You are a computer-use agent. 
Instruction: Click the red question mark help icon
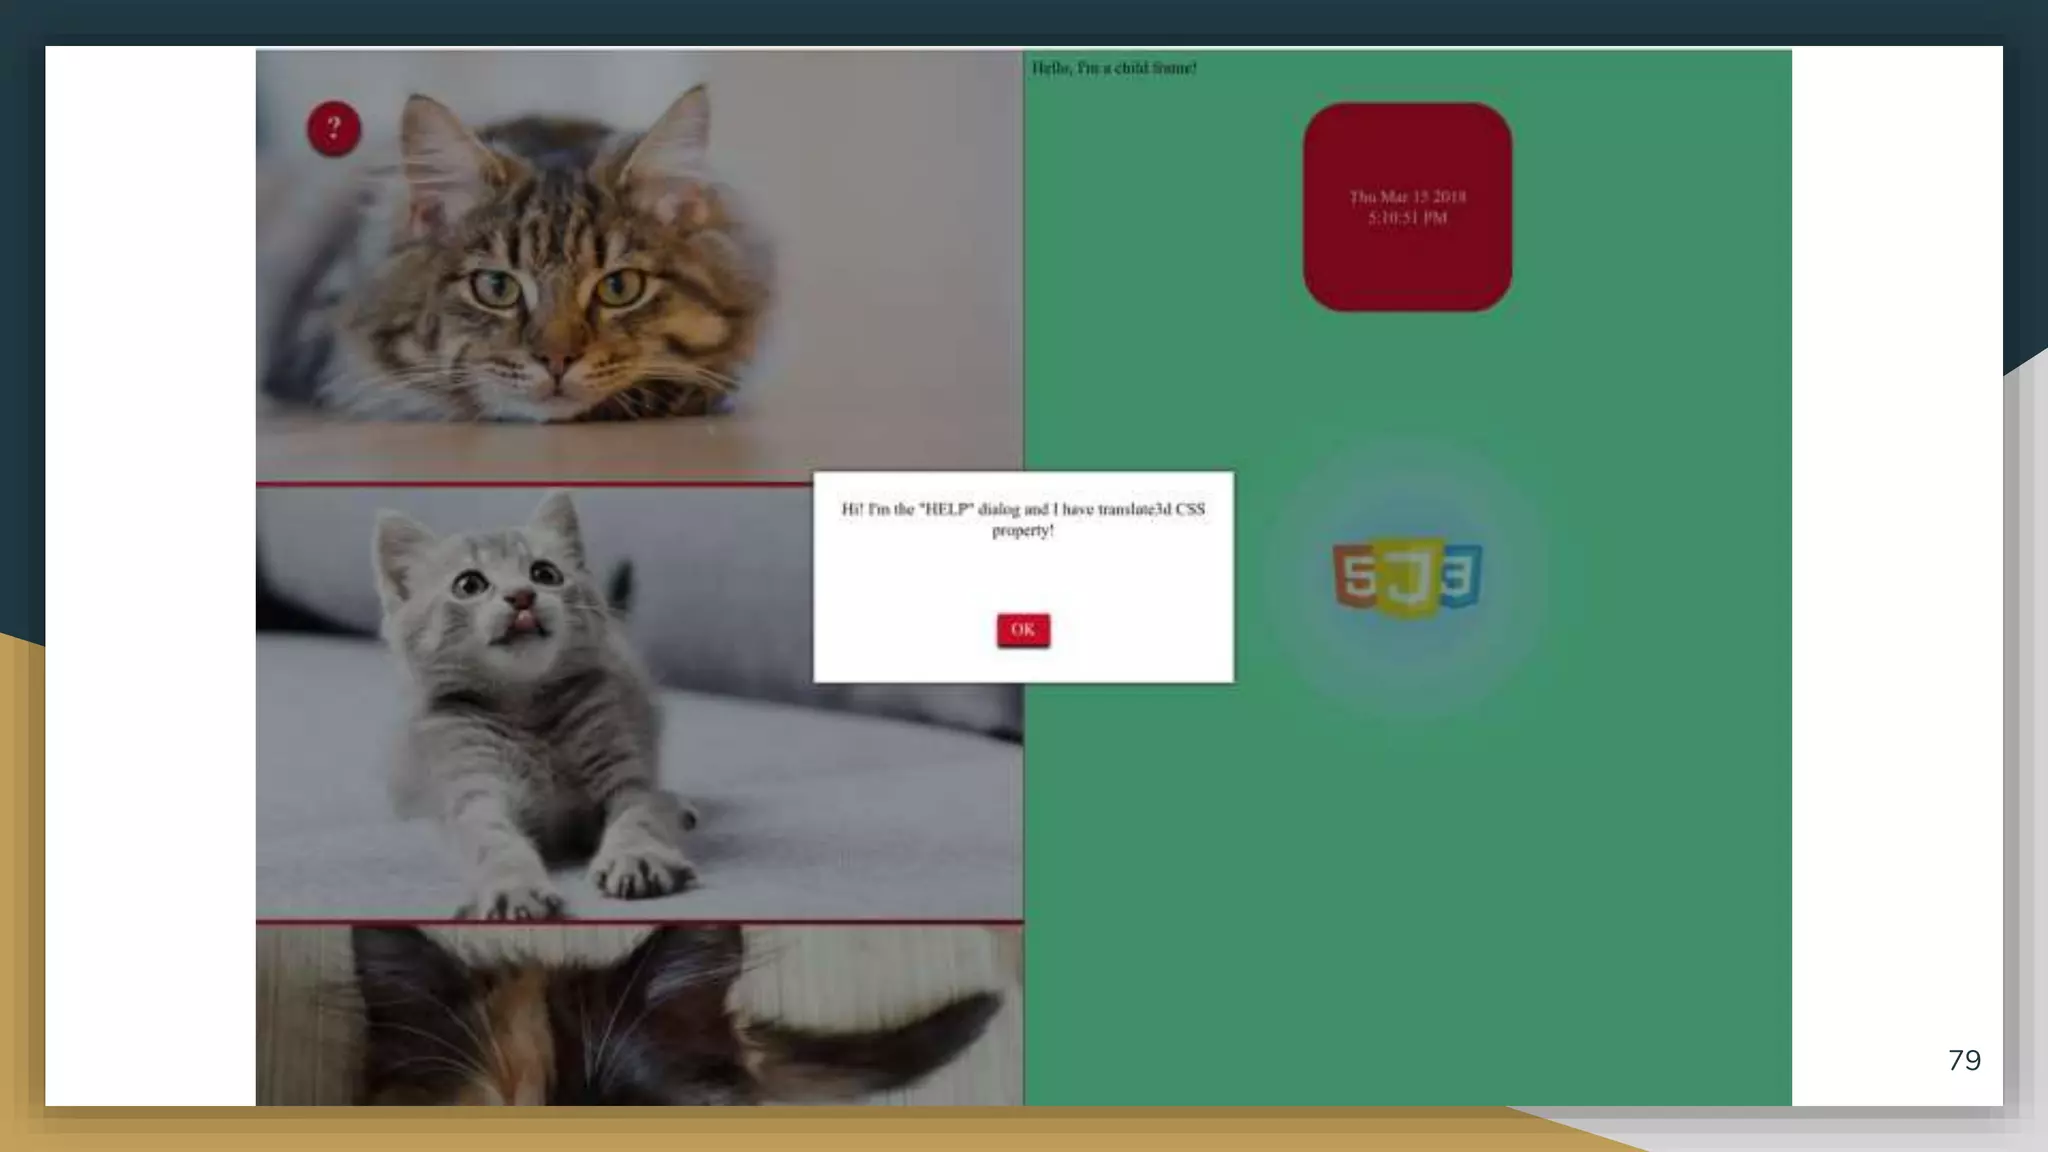333,128
